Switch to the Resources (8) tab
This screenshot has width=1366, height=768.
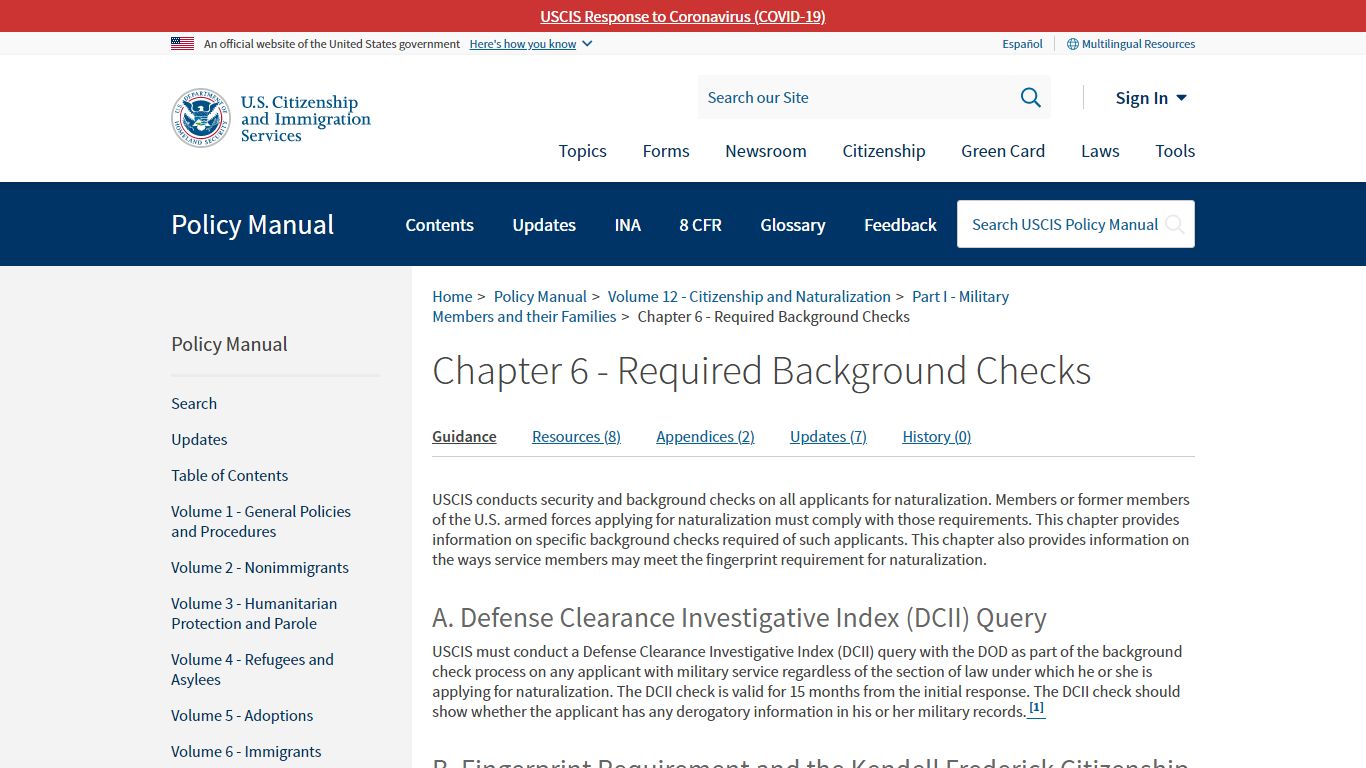pos(576,437)
